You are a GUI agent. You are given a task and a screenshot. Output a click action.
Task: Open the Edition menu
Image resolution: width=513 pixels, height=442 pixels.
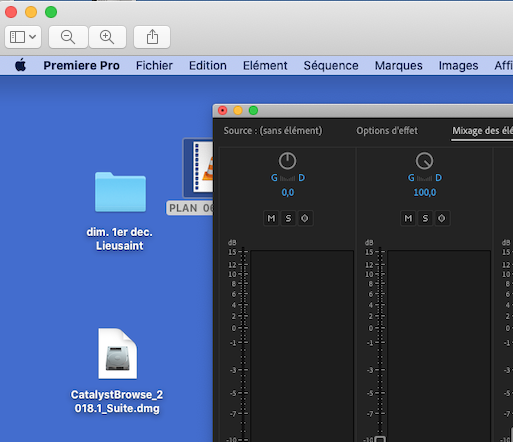208,65
